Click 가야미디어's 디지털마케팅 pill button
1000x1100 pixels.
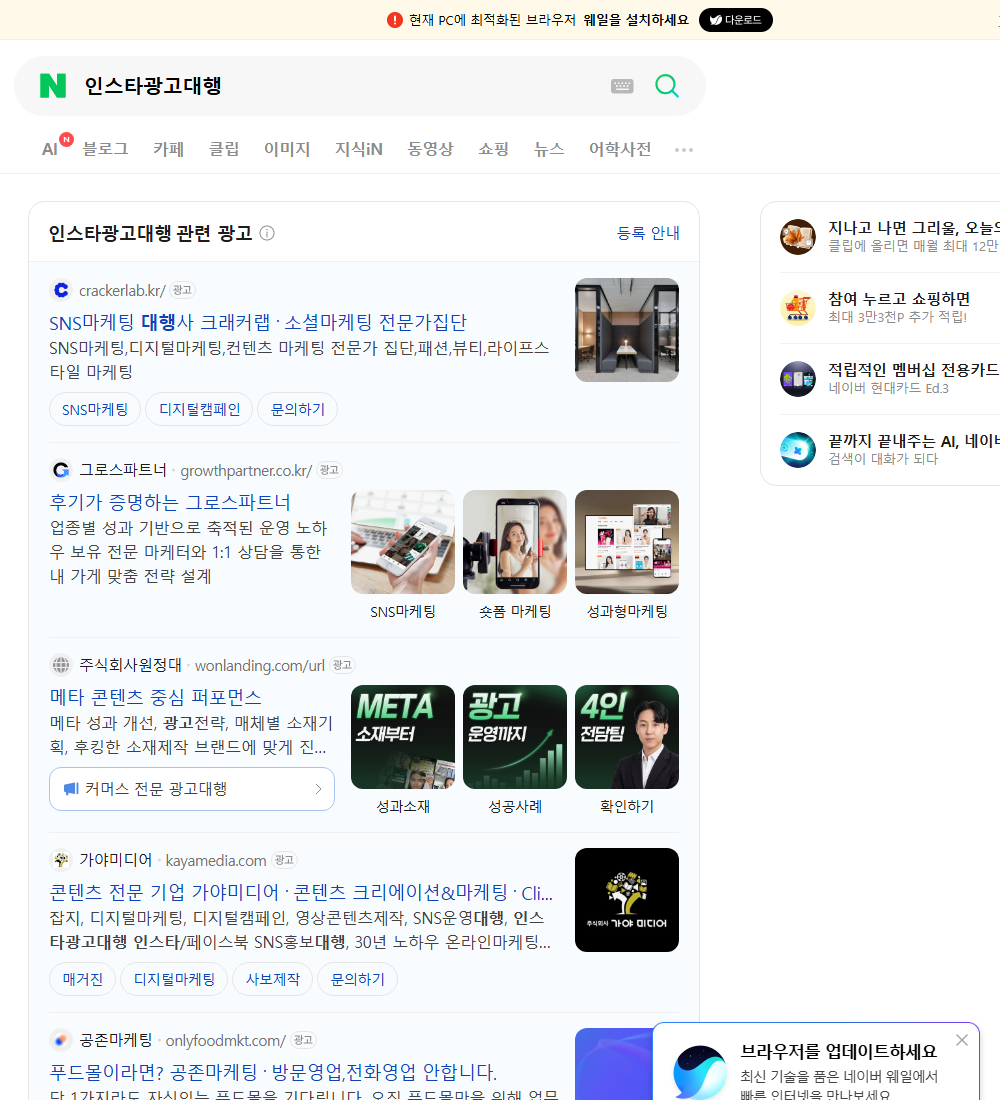coord(174,979)
